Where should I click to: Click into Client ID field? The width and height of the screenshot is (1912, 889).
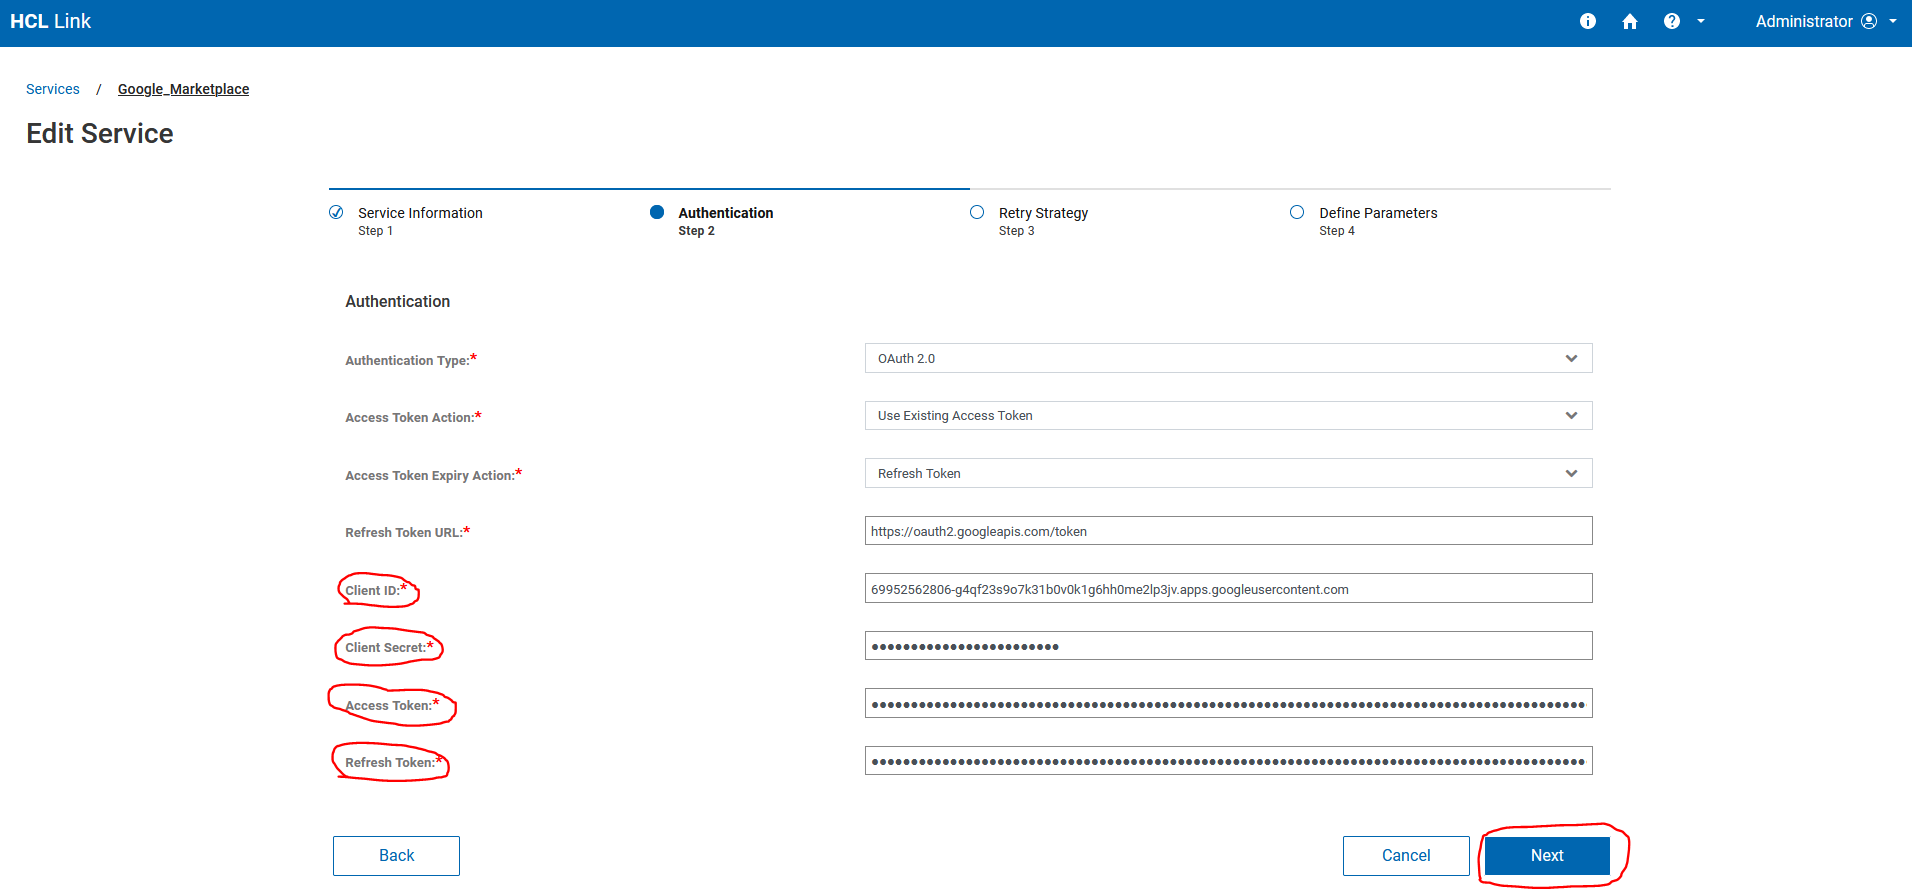pyautogui.click(x=1228, y=589)
